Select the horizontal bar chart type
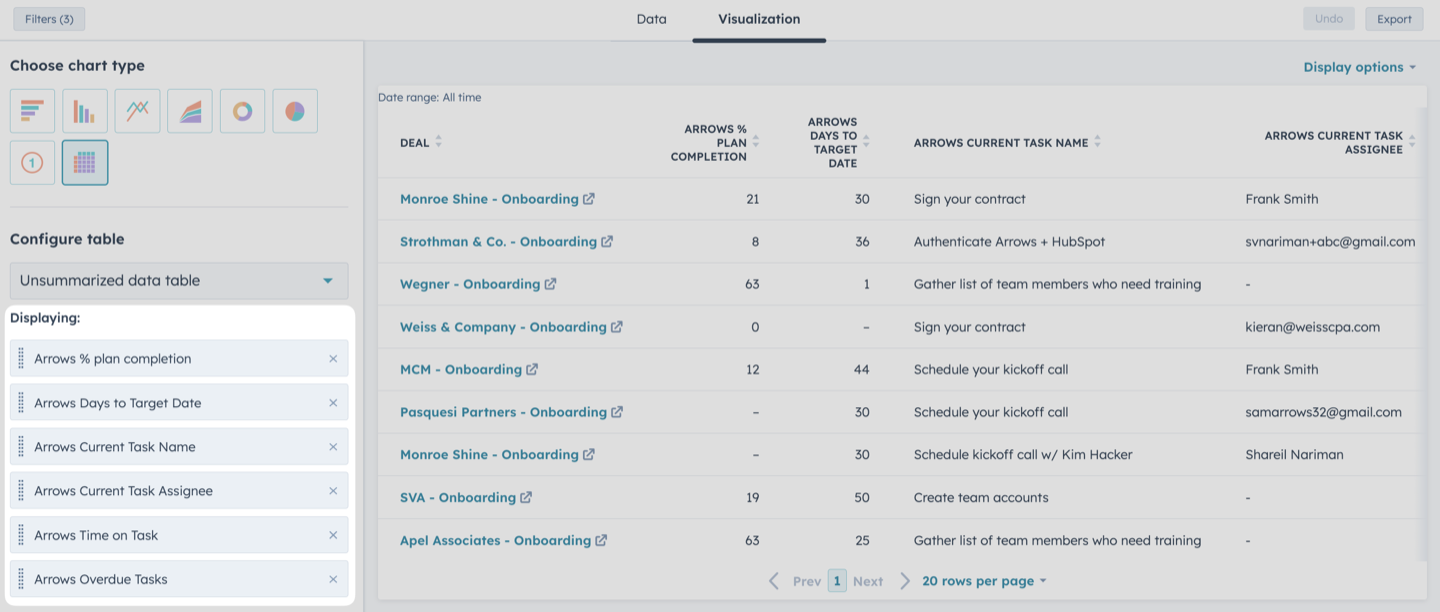This screenshot has height=612, width=1440. [32, 111]
